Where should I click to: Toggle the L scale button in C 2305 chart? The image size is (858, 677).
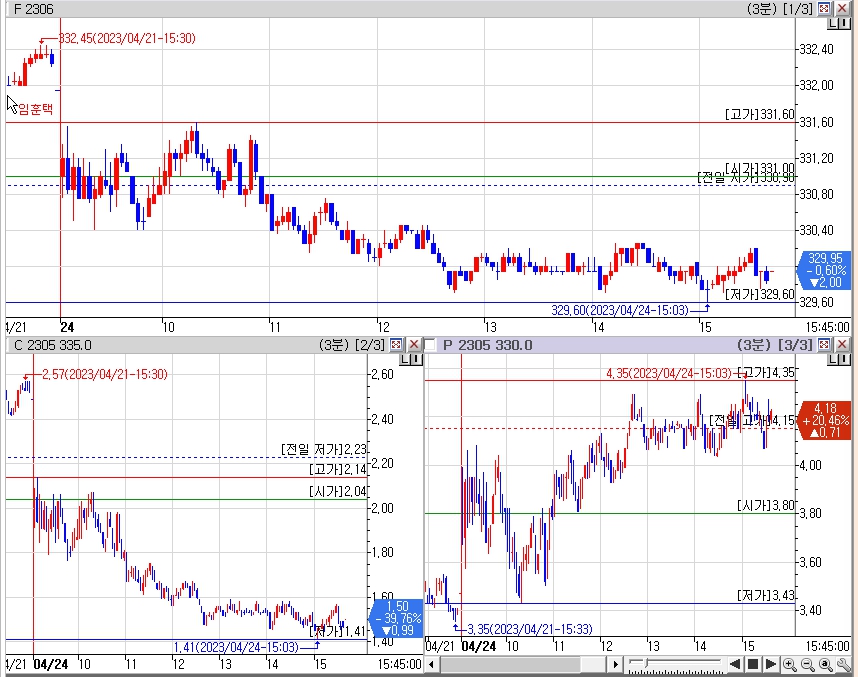point(405,359)
